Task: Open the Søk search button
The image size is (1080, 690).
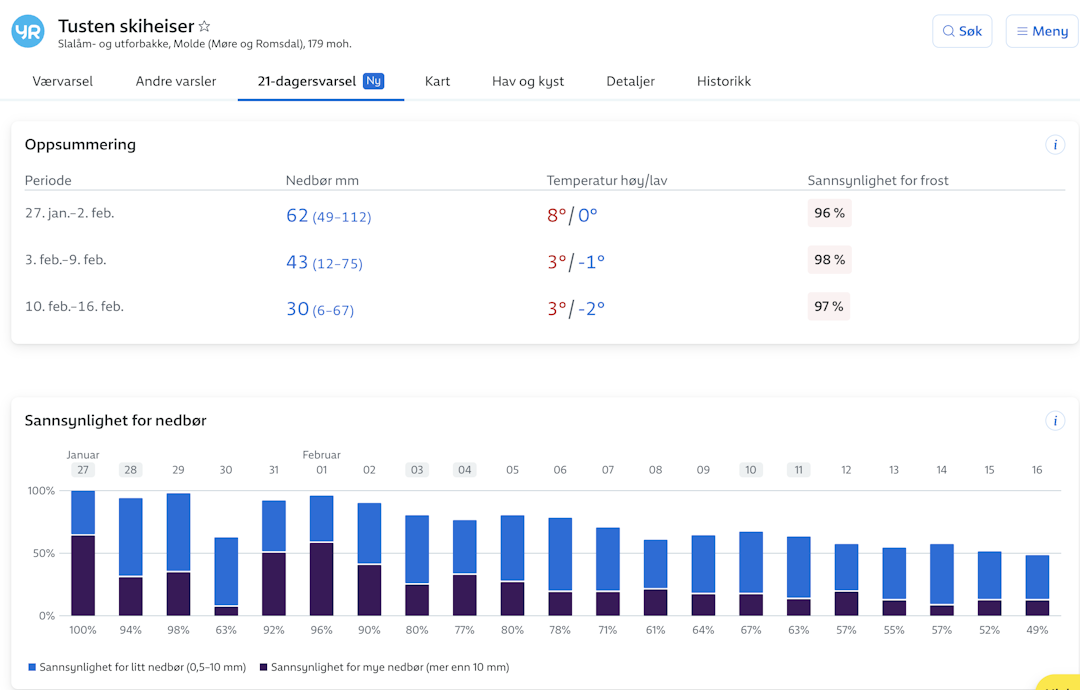Action: [x=961, y=31]
